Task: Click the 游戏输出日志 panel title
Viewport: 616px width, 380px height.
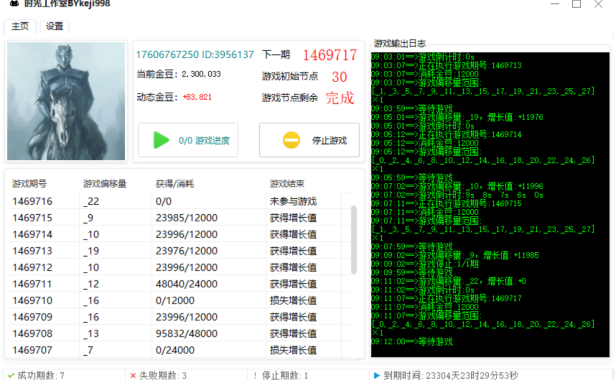Action: point(400,43)
